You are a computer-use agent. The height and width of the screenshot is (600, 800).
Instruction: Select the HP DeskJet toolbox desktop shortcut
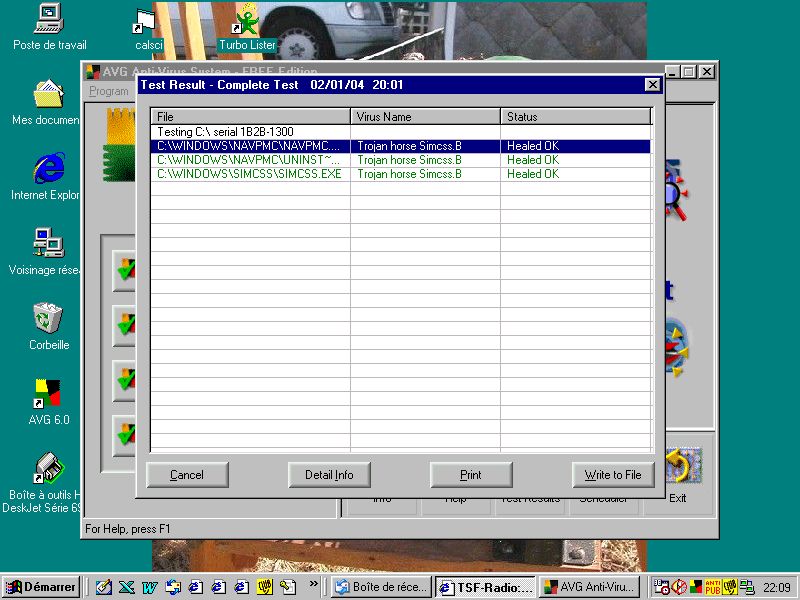click(x=46, y=482)
